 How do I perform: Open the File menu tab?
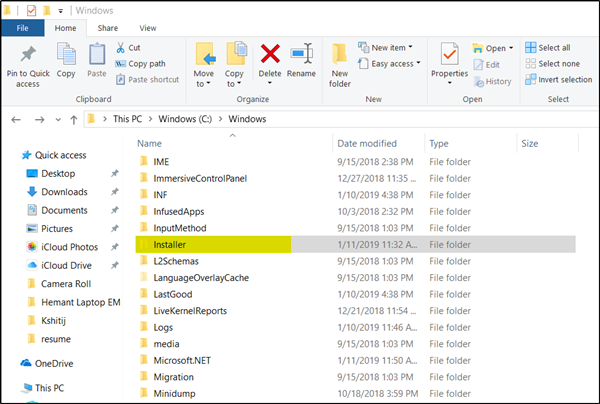click(22, 29)
